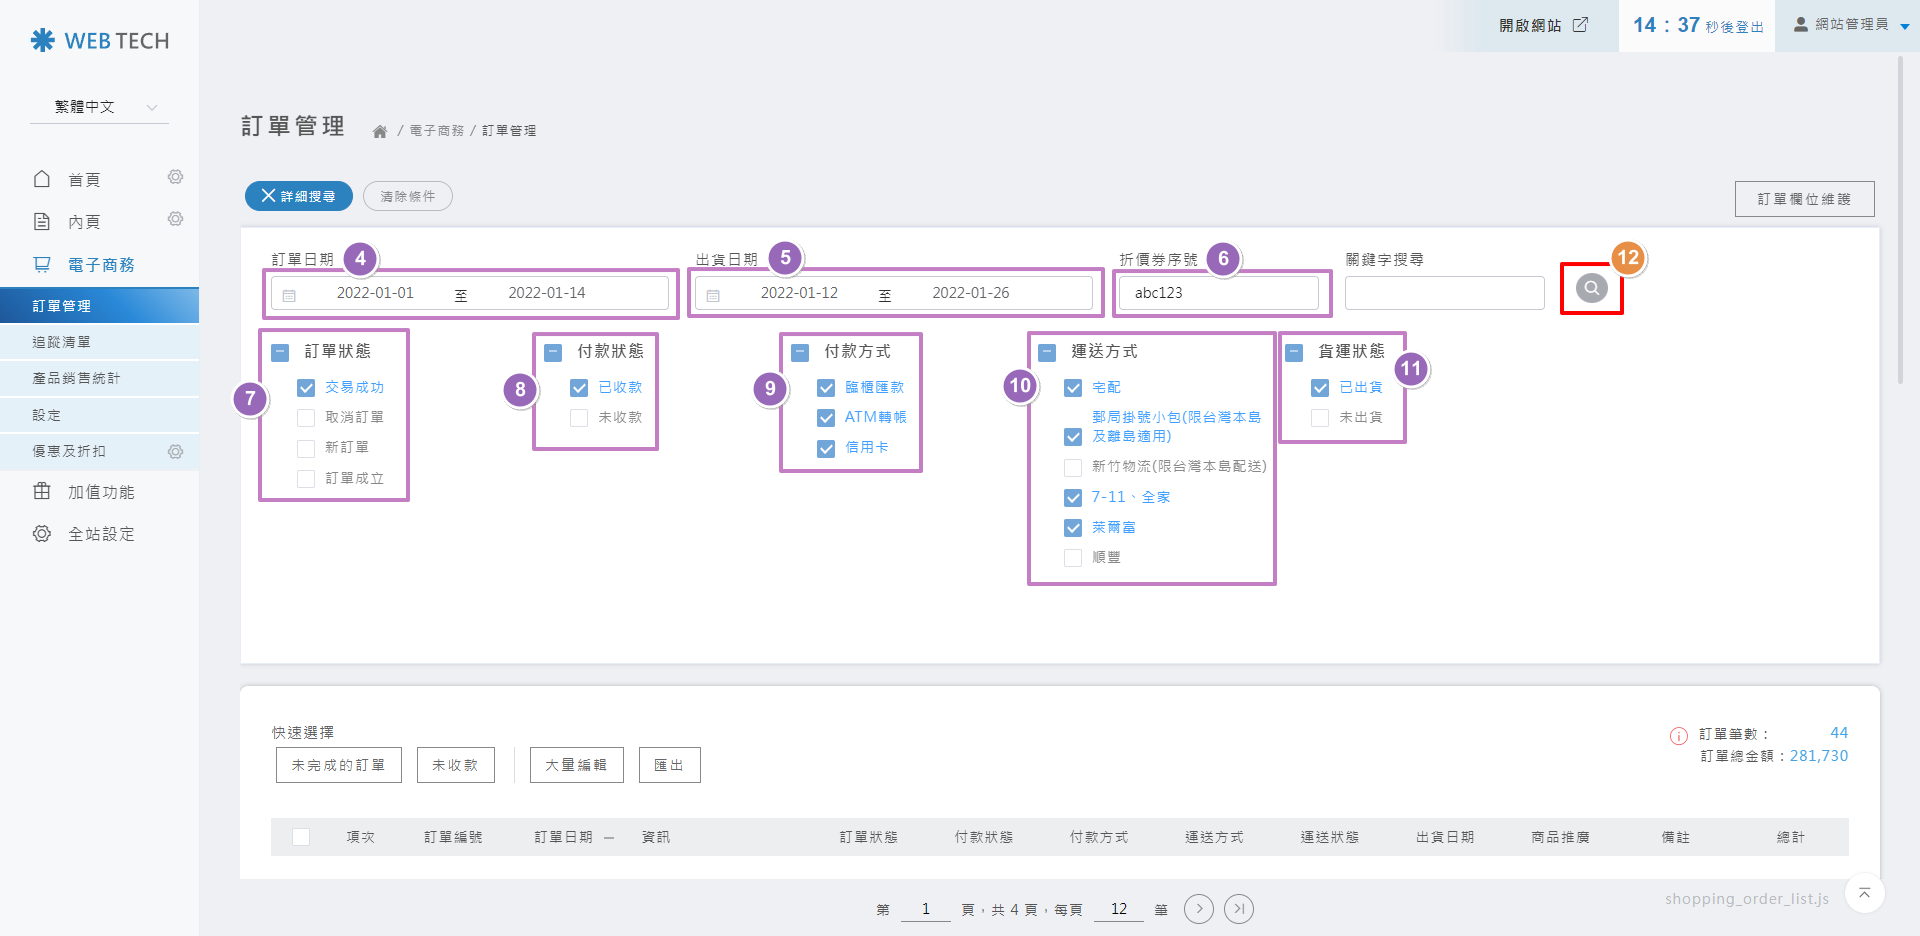This screenshot has width=1920, height=936.
Task: Jump to last page arrow icon
Action: tap(1238, 909)
